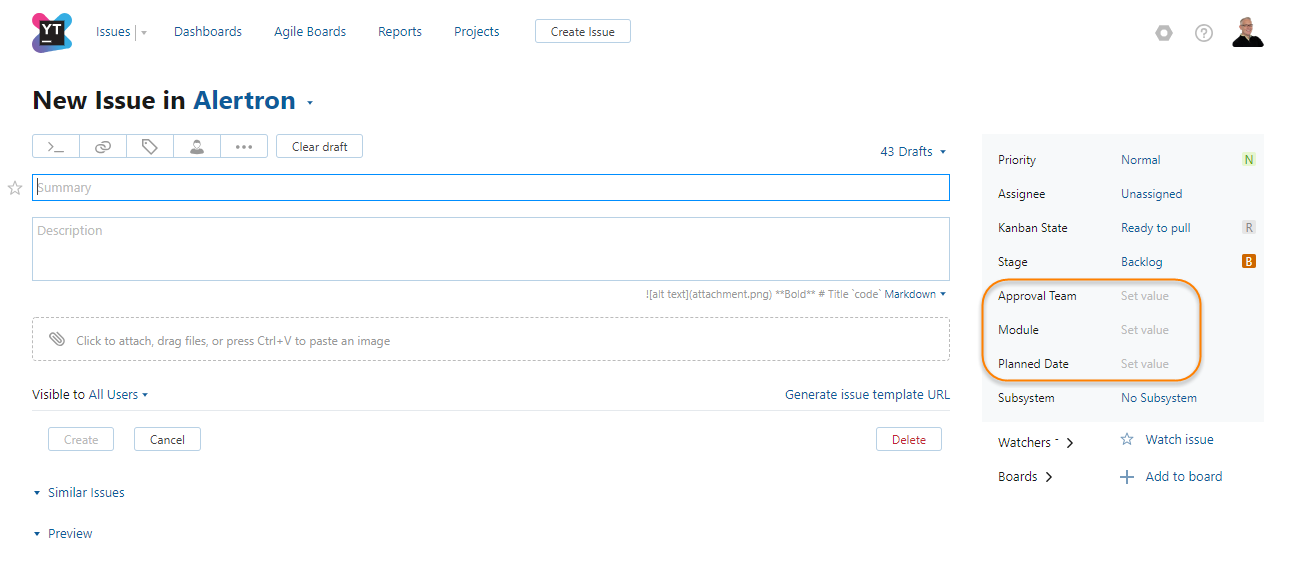The height and width of the screenshot is (571, 1296).
Task: Click the green N priority badge
Action: (1249, 160)
